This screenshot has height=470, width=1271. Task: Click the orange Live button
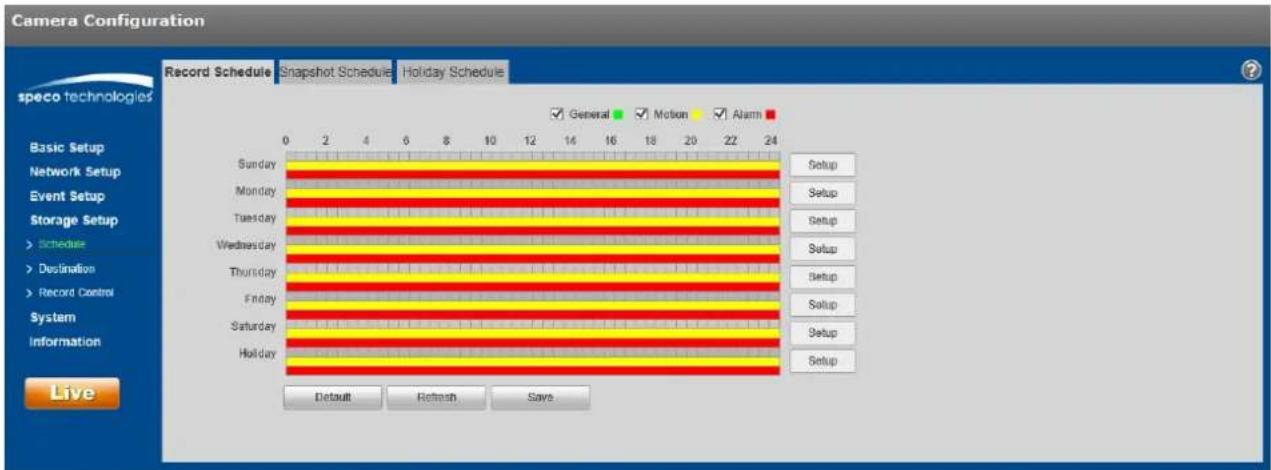click(x=72, y=394)
